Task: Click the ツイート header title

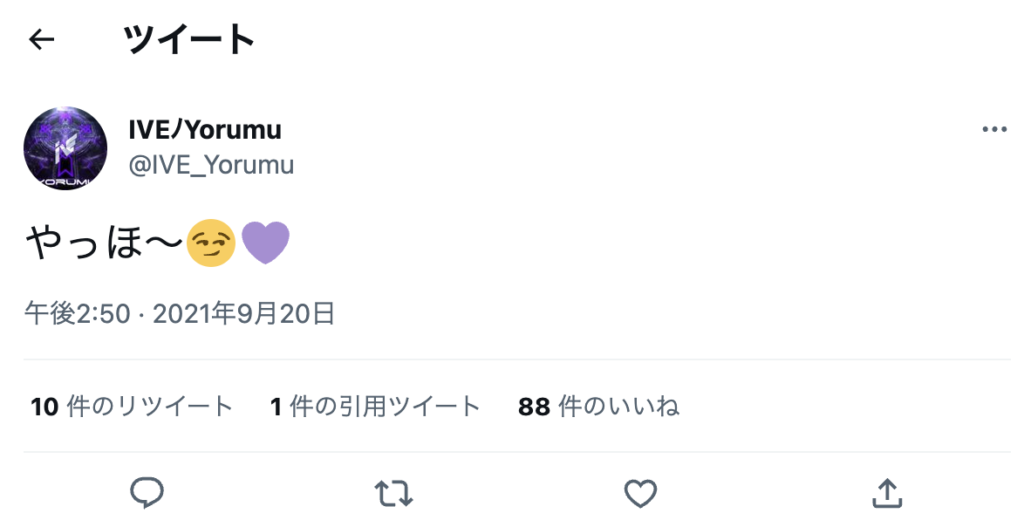Action: coord(189,39)
